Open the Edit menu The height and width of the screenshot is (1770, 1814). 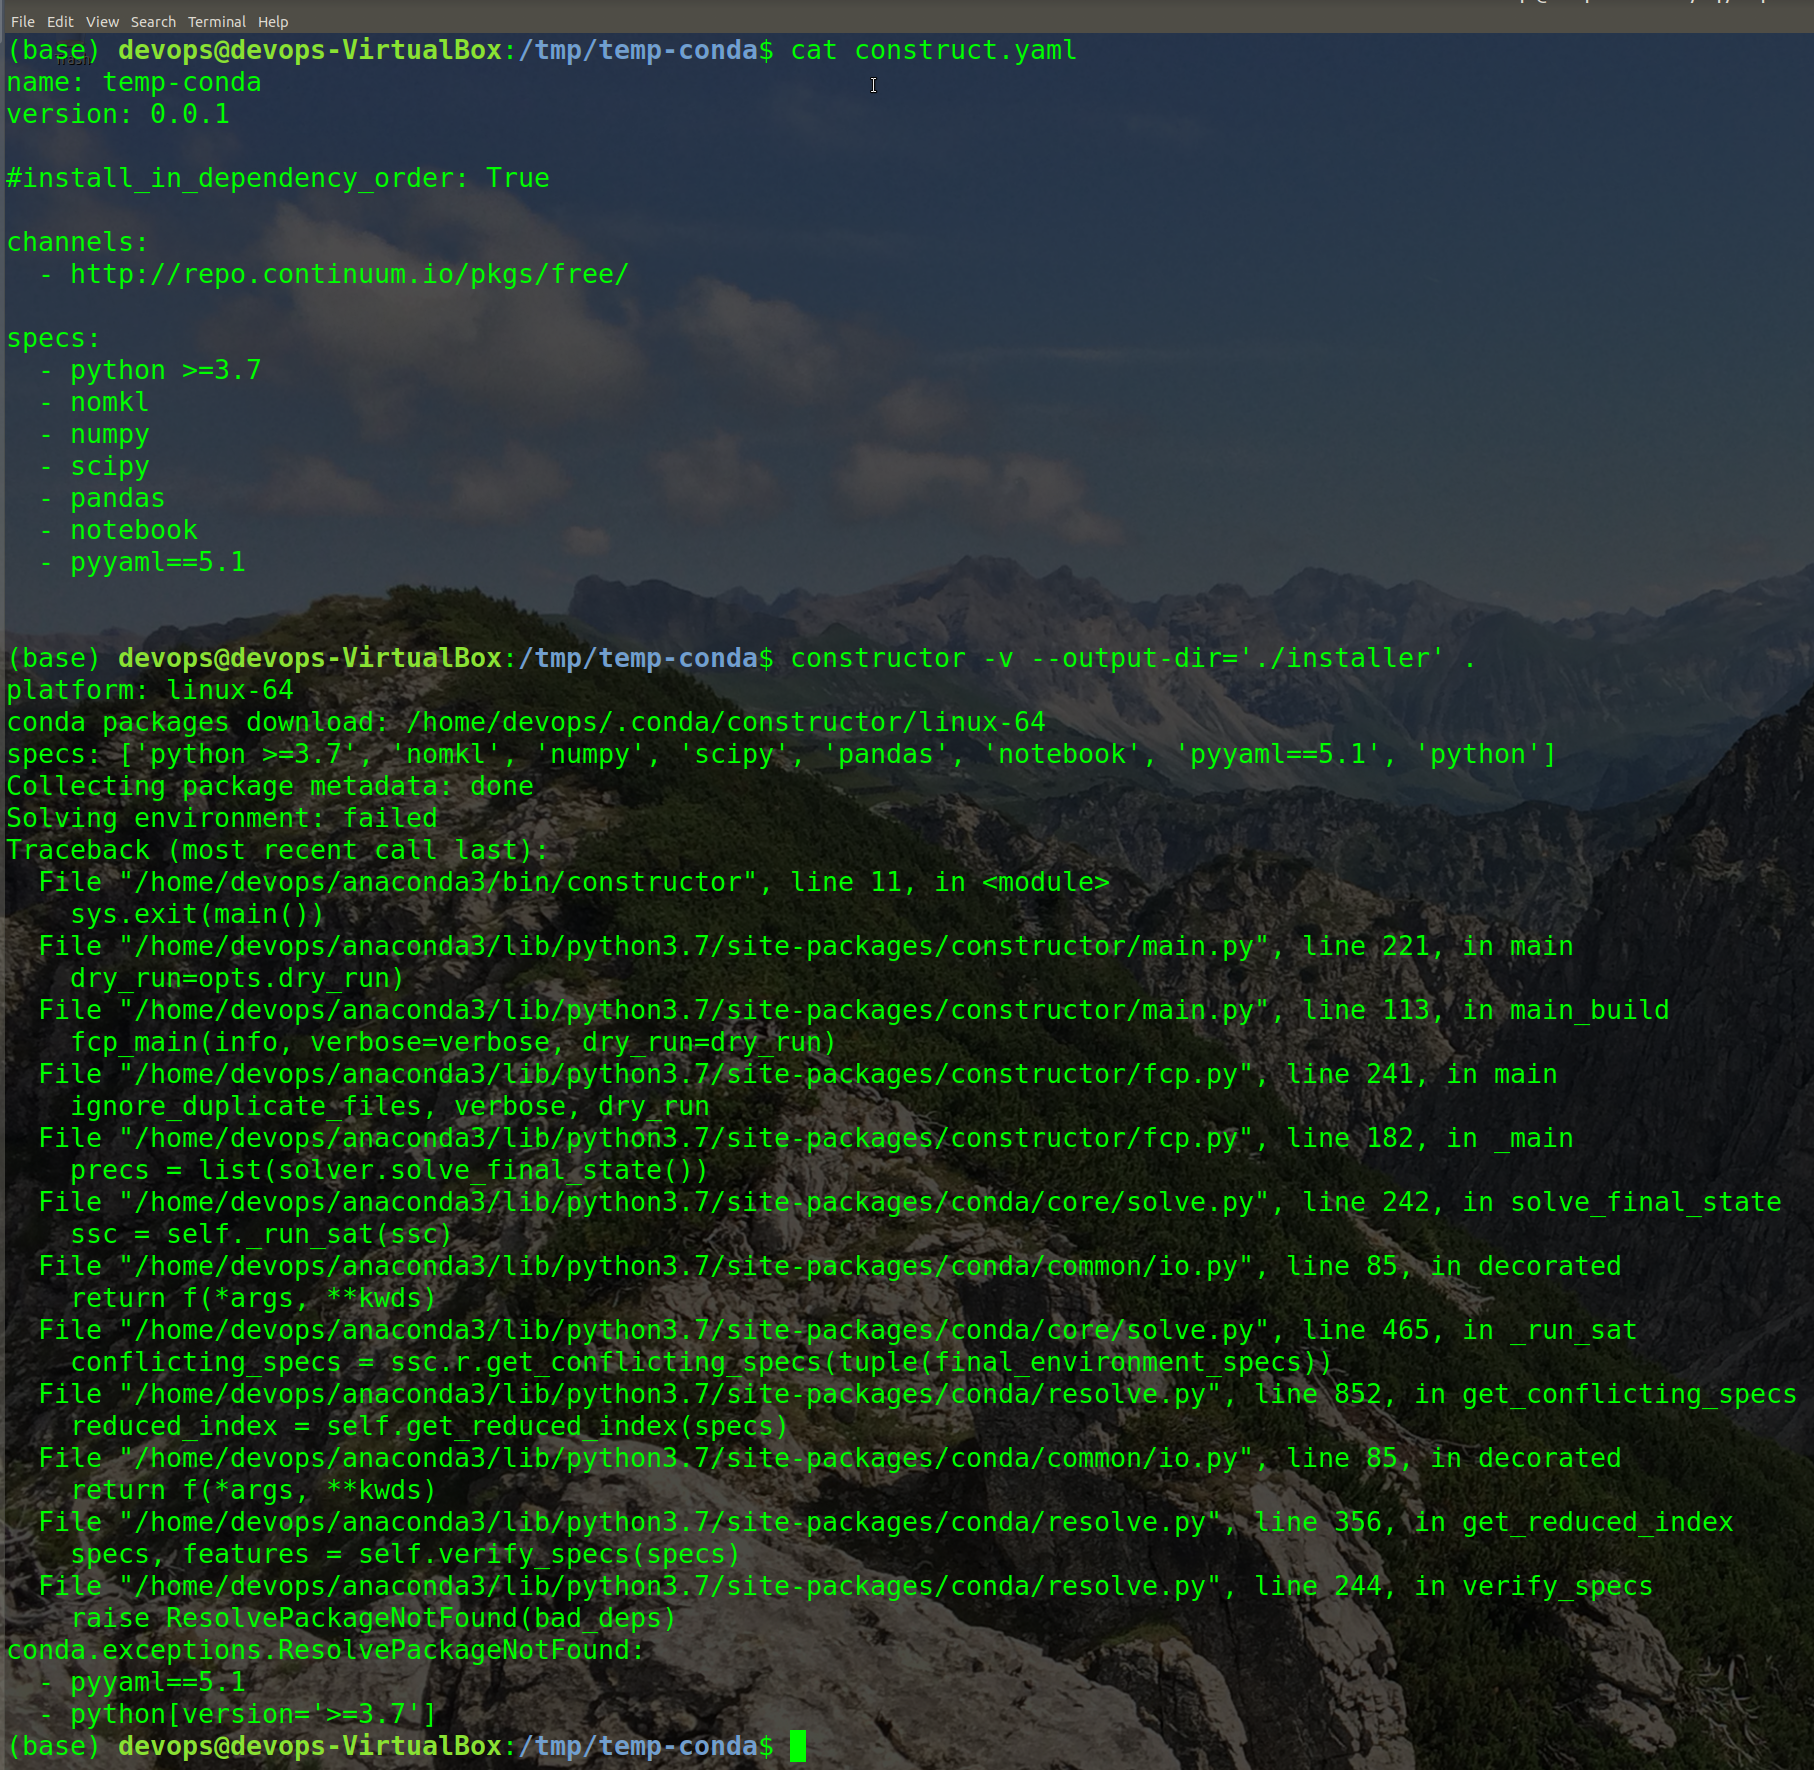pyautogui.click(x=60, y=21)
